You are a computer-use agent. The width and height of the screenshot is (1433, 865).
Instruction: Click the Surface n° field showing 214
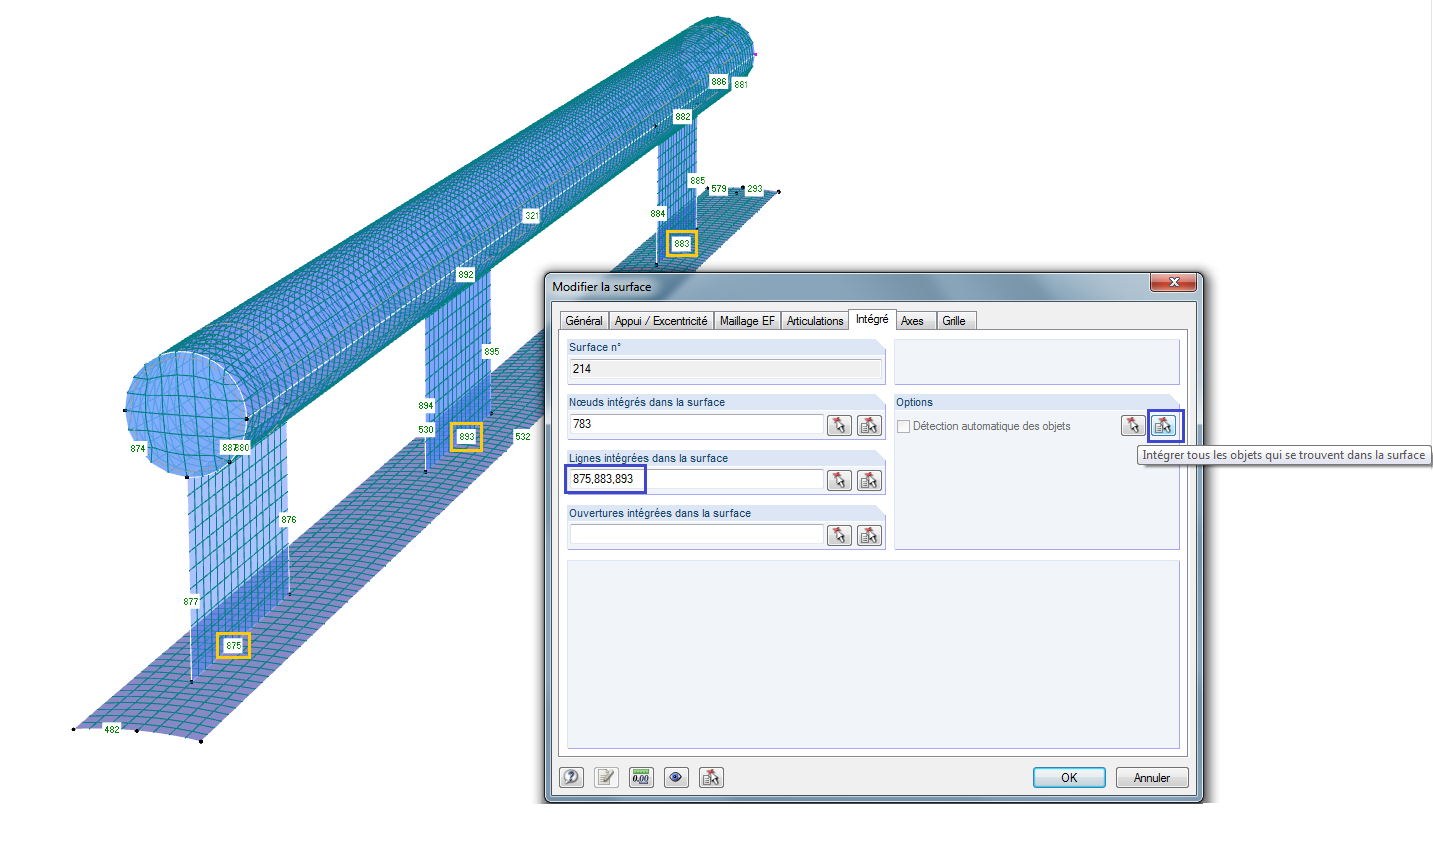pyautogui.click(x=726, y=369)
